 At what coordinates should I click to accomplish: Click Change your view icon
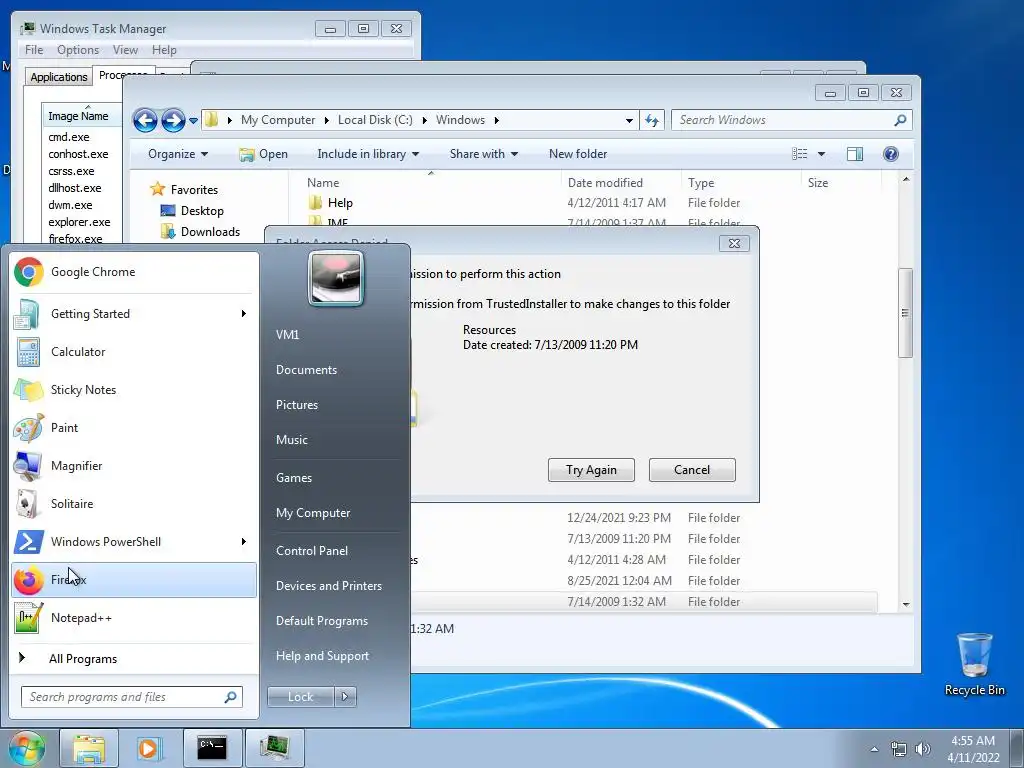799,153
